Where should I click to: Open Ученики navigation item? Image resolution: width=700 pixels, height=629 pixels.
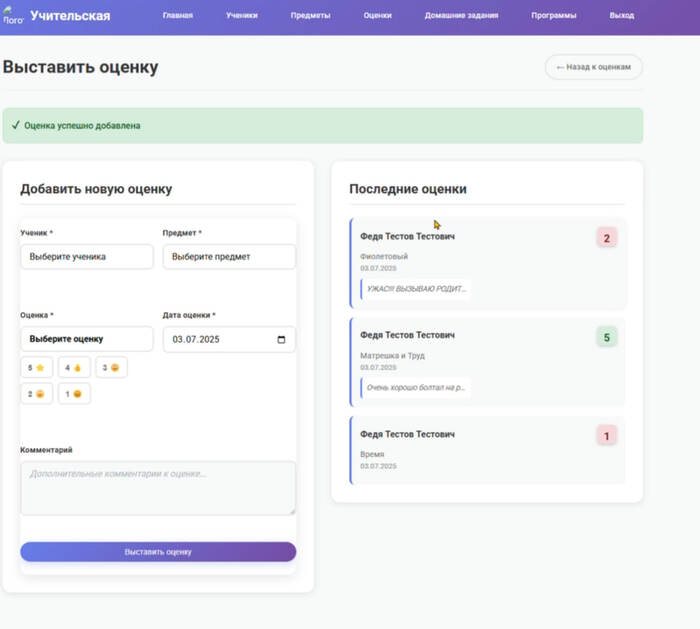click(x=242, y=16)
